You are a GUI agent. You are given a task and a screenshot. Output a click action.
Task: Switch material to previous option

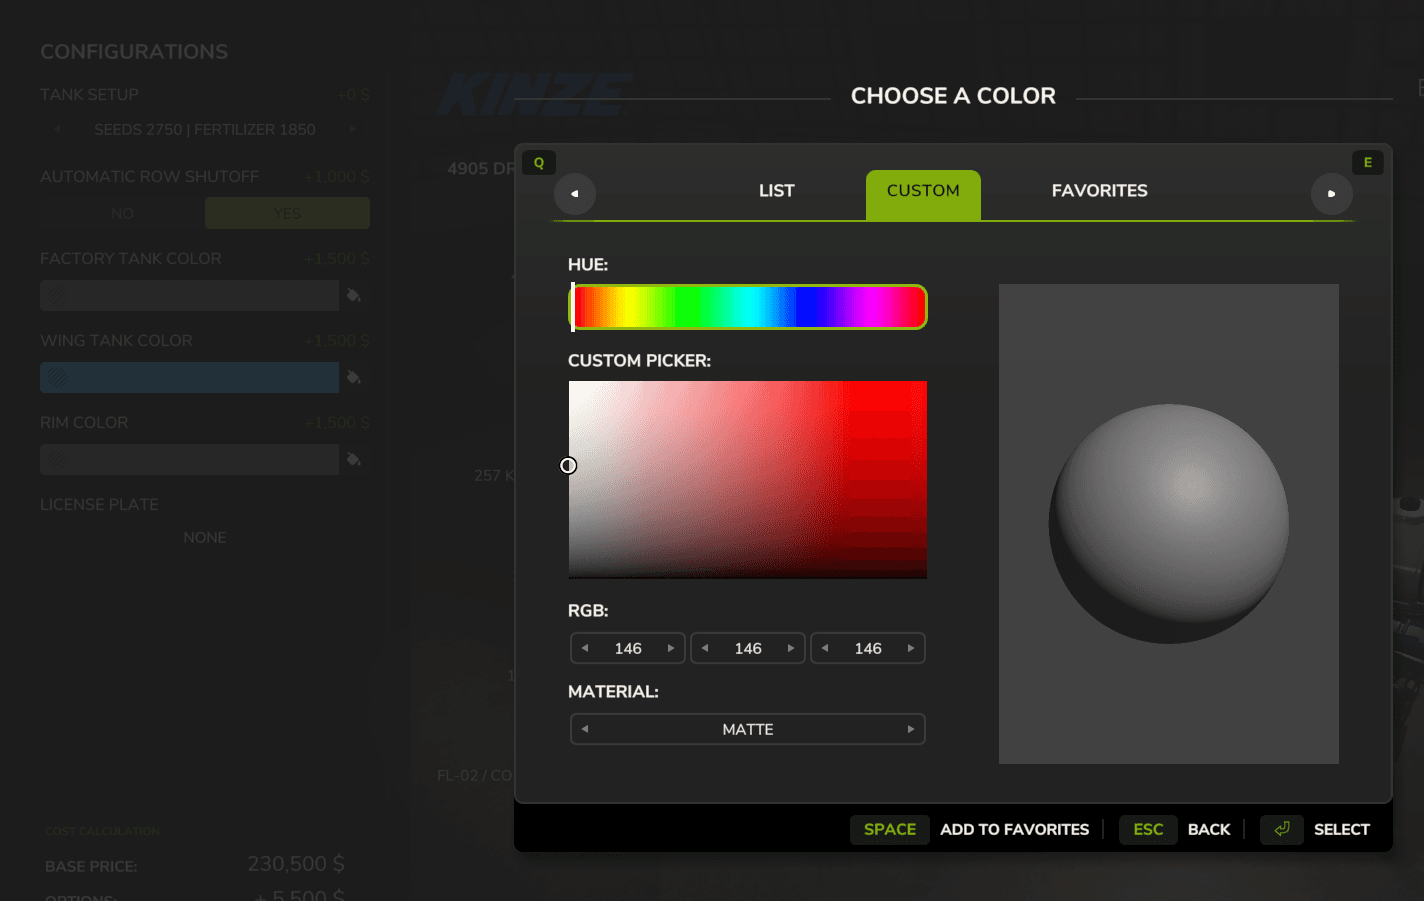click(585, 729)
